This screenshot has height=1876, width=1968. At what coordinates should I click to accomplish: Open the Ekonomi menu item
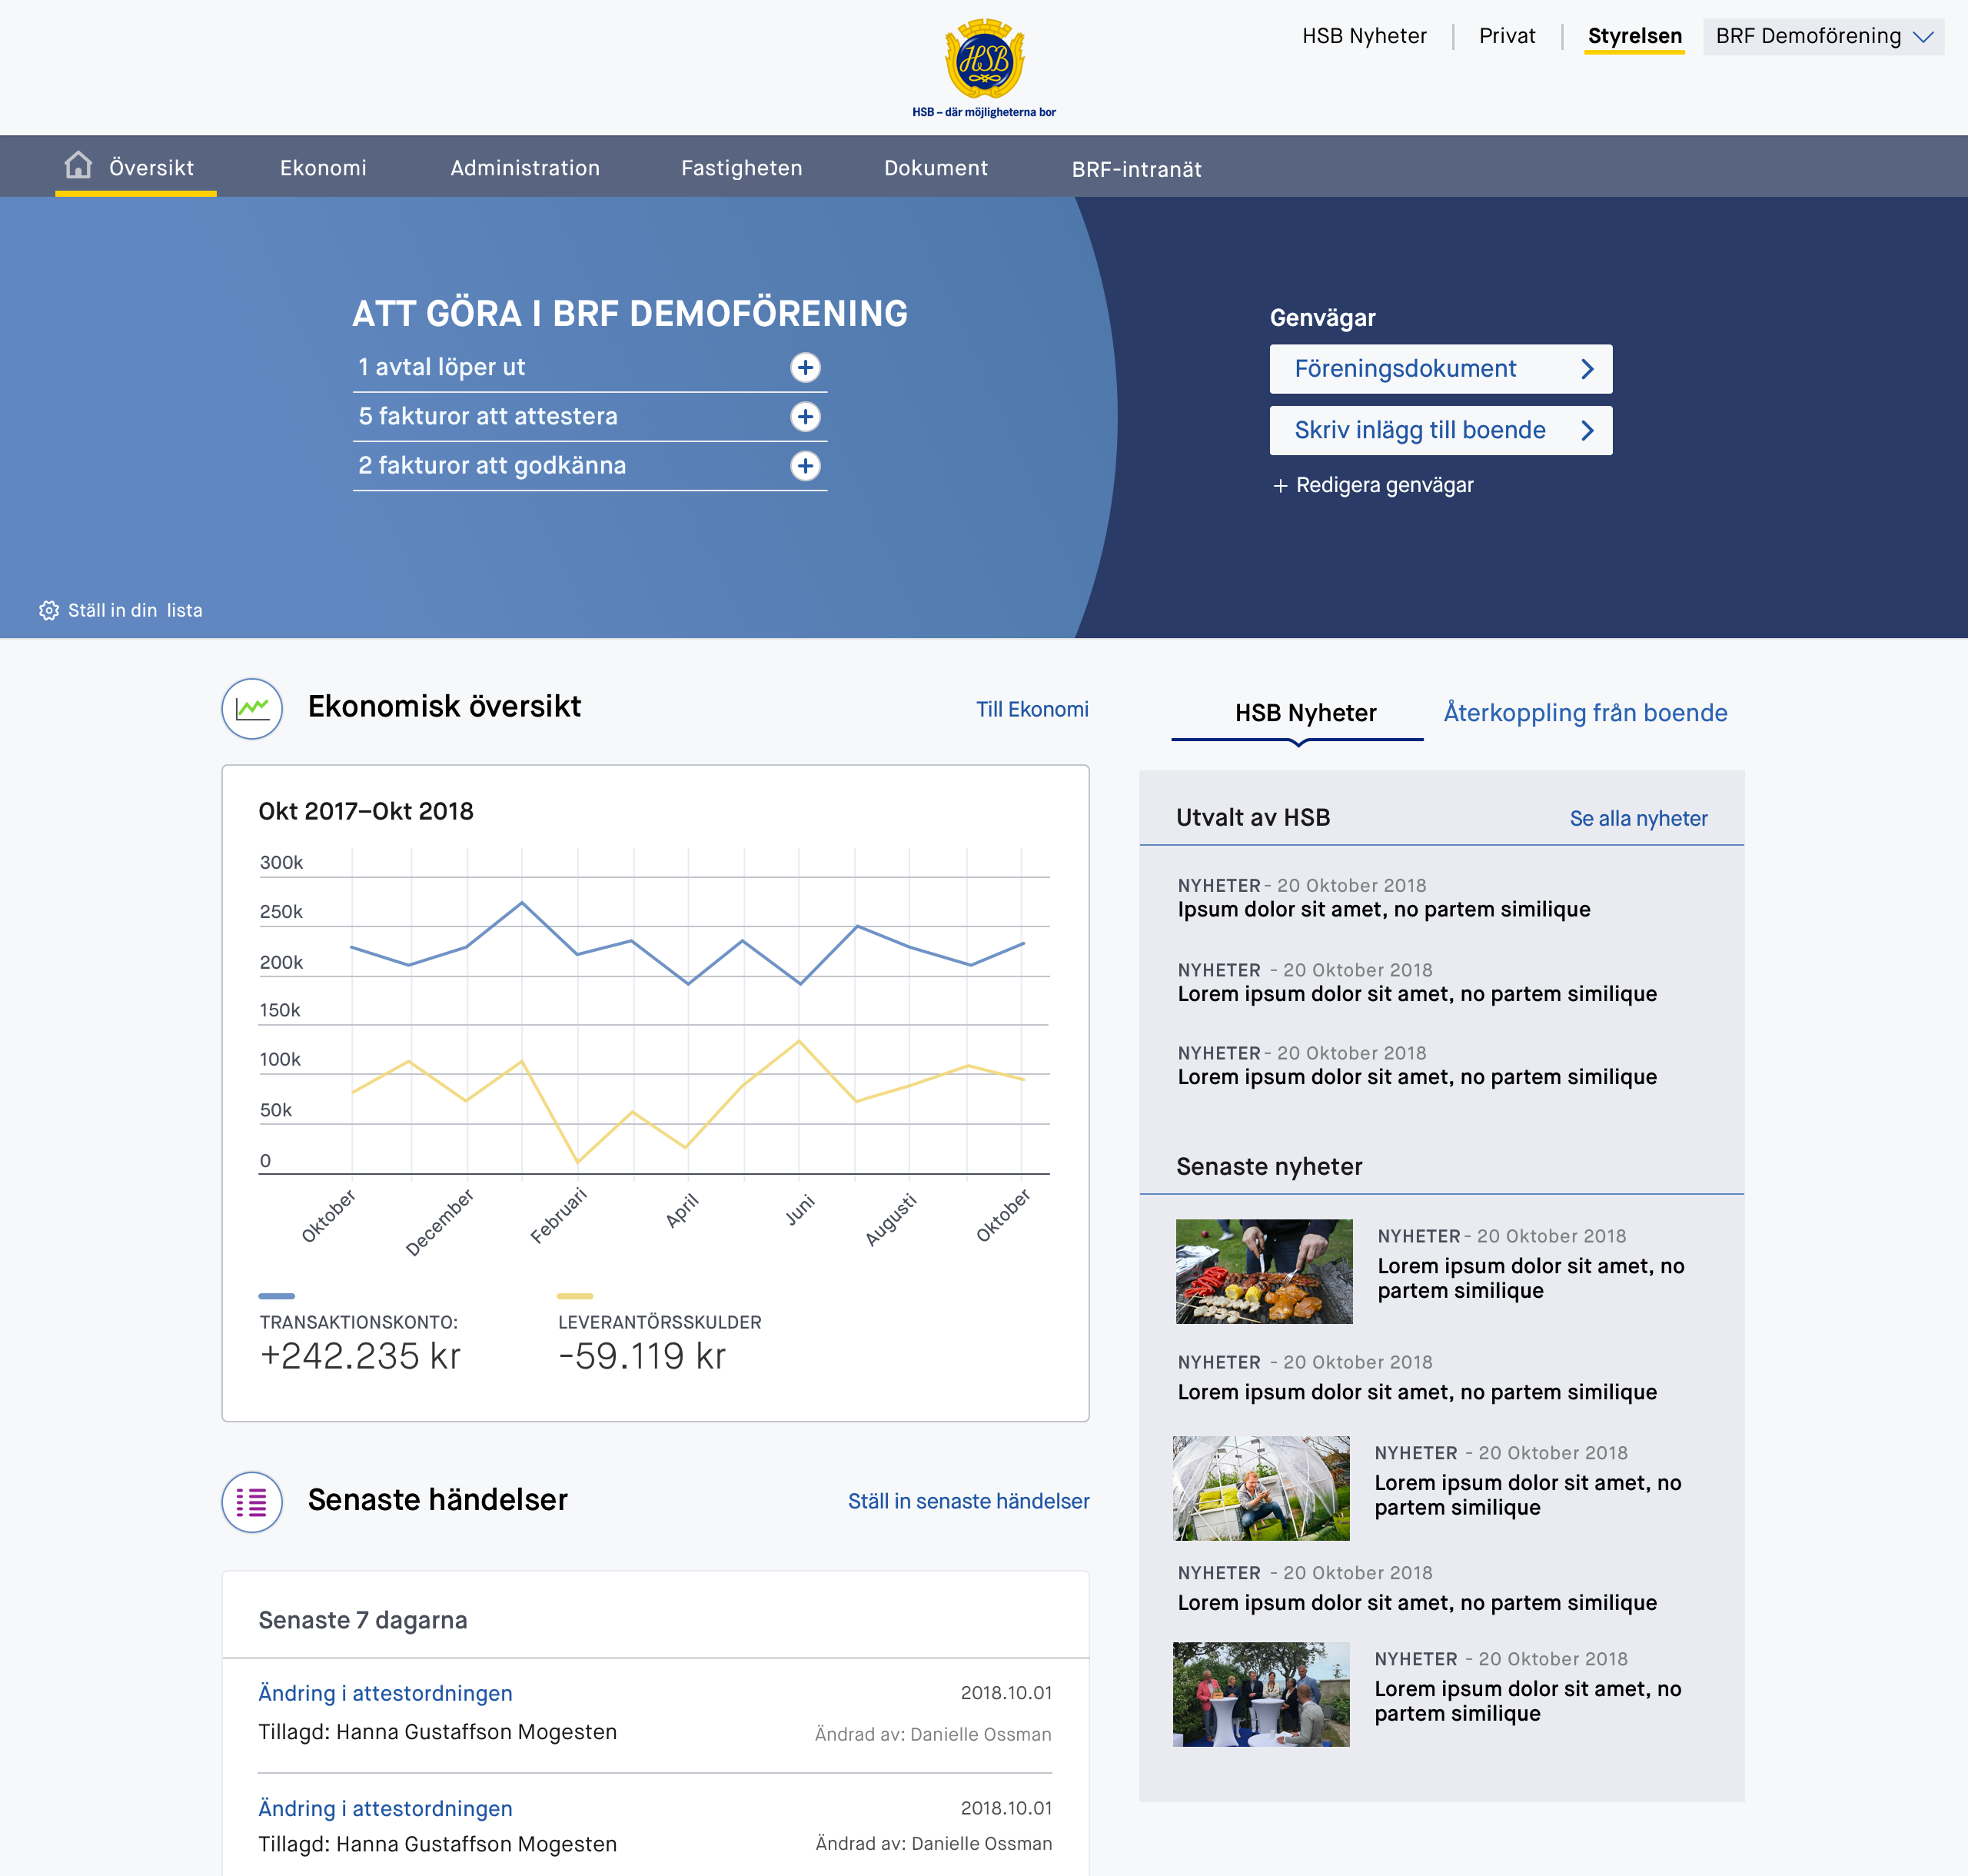point(323,168)
